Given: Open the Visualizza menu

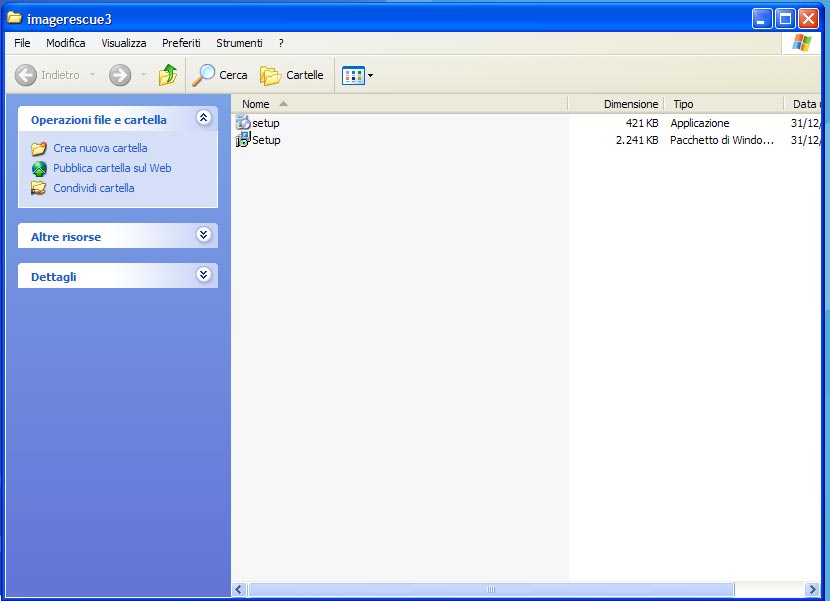Looking at the screenshot, I should (x=124, y=43).
